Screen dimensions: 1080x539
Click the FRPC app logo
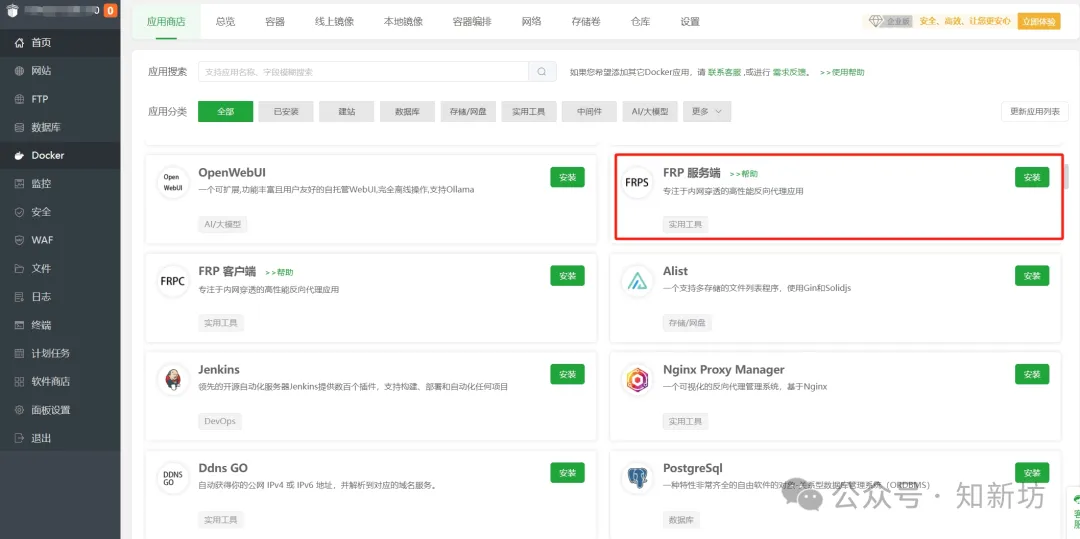pos(173,281)
